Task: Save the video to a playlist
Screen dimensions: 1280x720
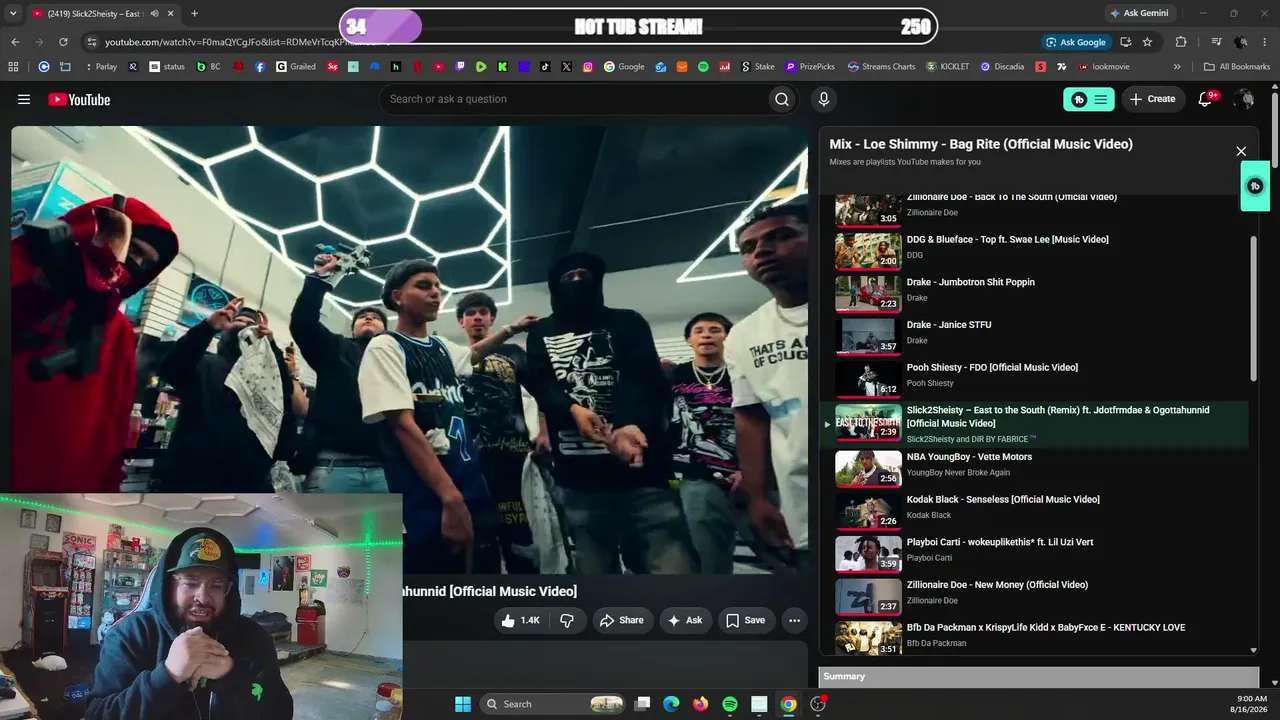Action: click(746, 620)
